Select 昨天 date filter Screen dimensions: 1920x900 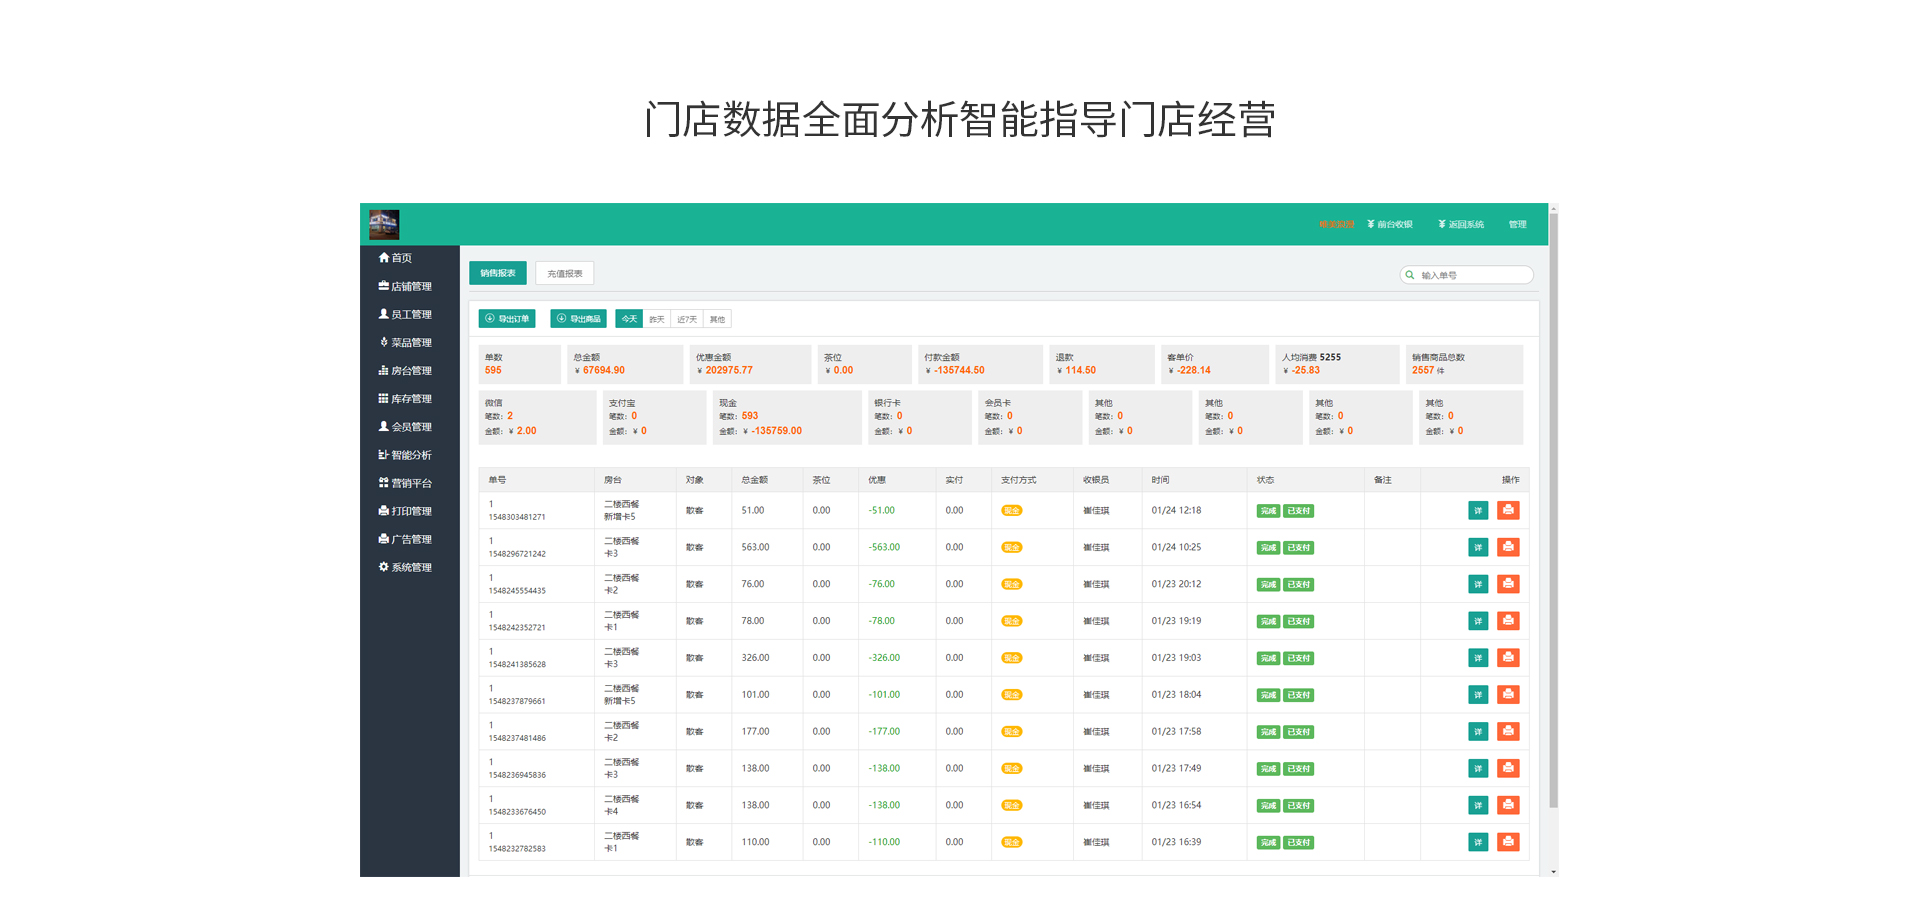tap(657, 319)
